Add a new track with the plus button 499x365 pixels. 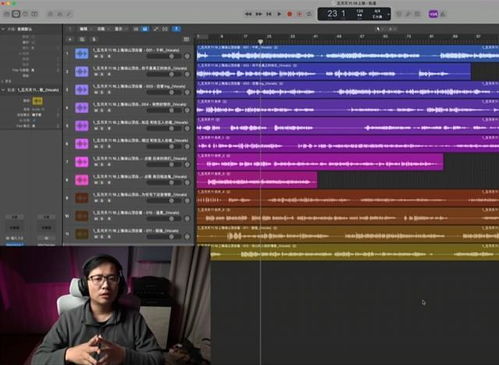(70, 39)
